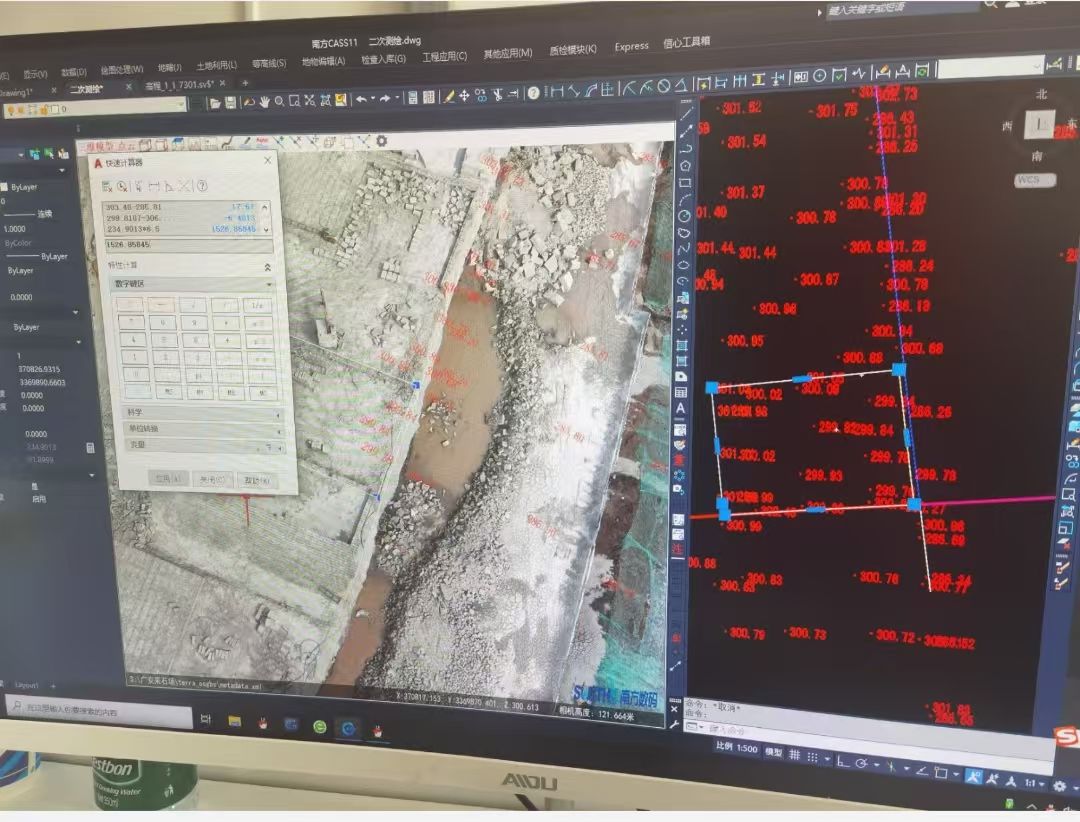Click the 1/x key on calculator keypad
This screenshot has width=1080, height=822.
(257, 305)
